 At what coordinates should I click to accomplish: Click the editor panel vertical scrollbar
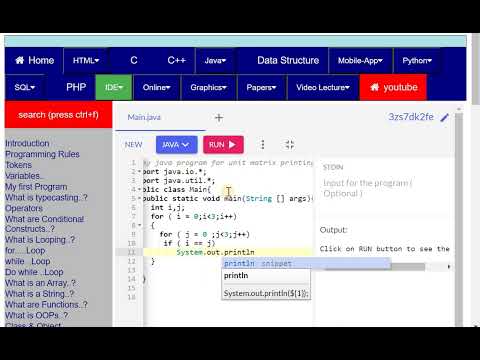point(459,218)
